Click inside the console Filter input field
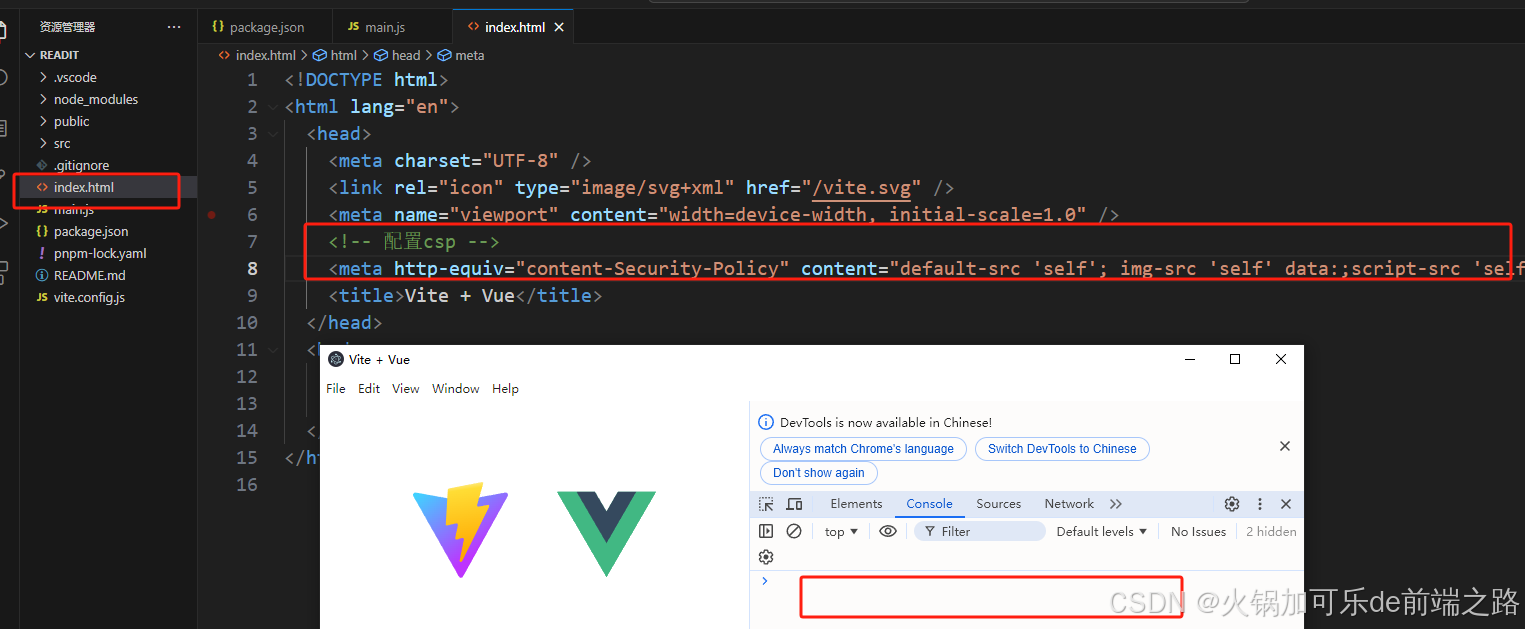Viewport: 1525px width, 629px height. click(x=980, y=531)
